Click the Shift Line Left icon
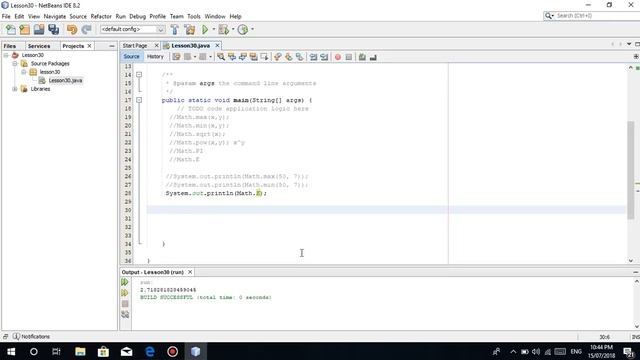The width and height of the screenshot is (640, 360). tap(313, 57)
